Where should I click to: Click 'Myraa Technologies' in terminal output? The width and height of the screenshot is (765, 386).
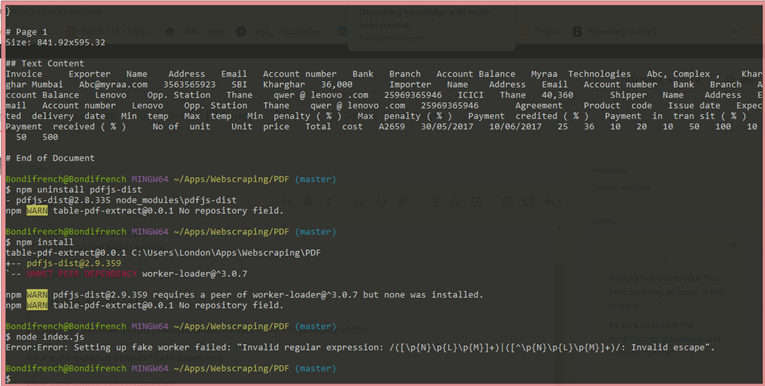point(581,74)
